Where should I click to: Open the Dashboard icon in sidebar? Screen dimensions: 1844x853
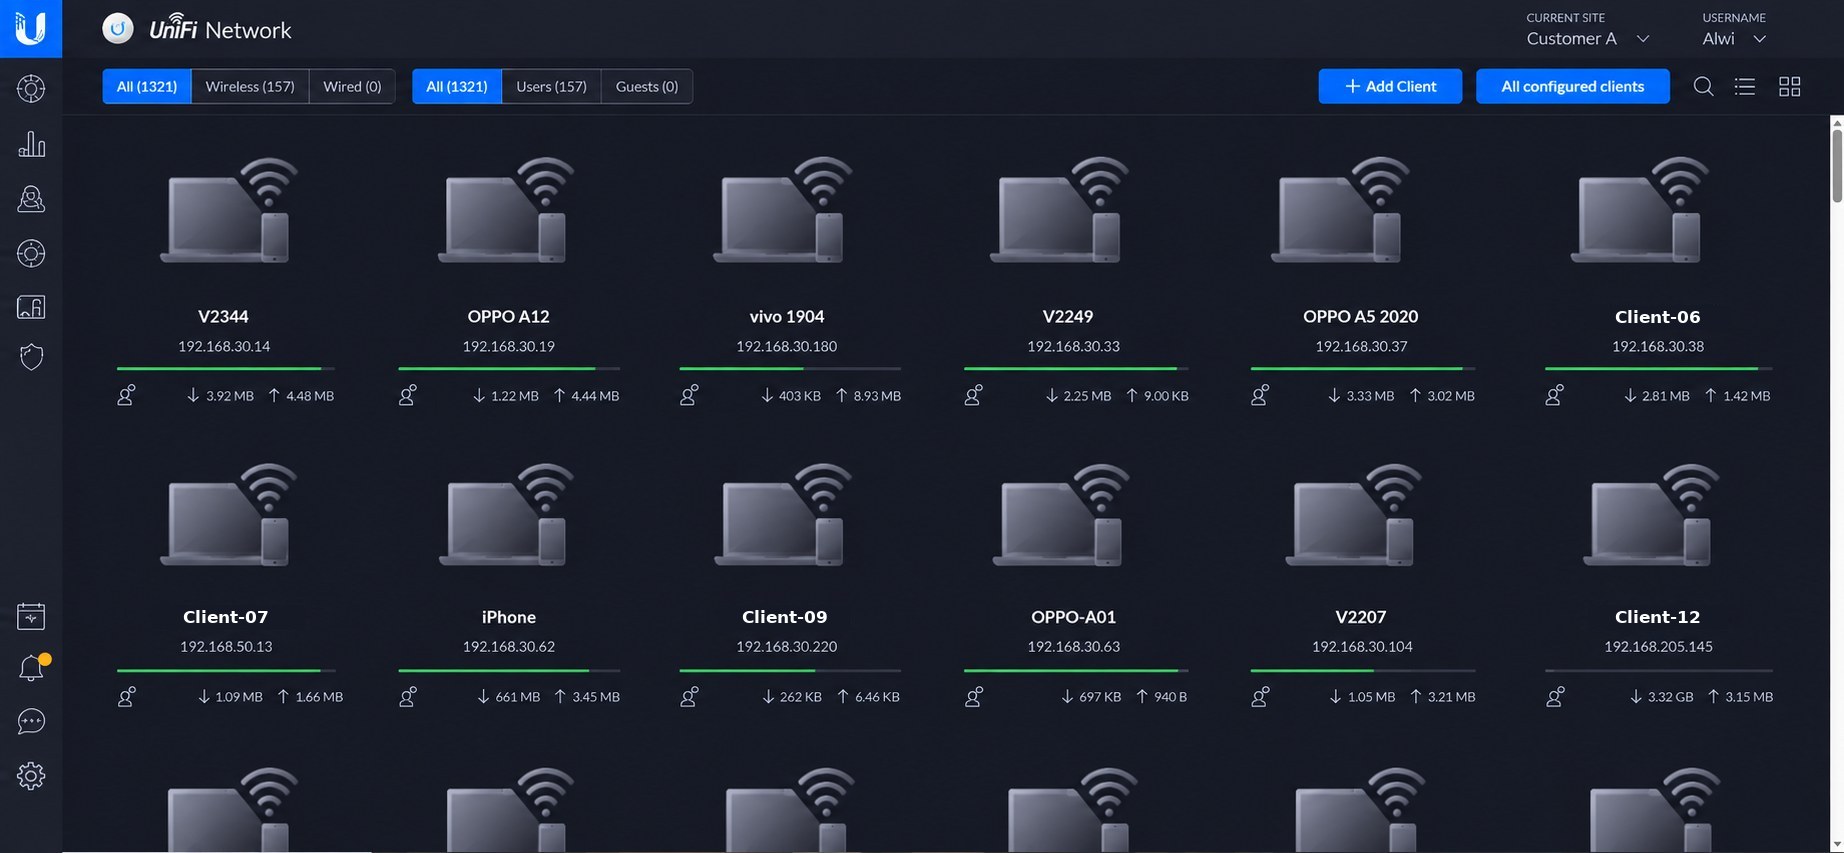(x=31, y=89)
